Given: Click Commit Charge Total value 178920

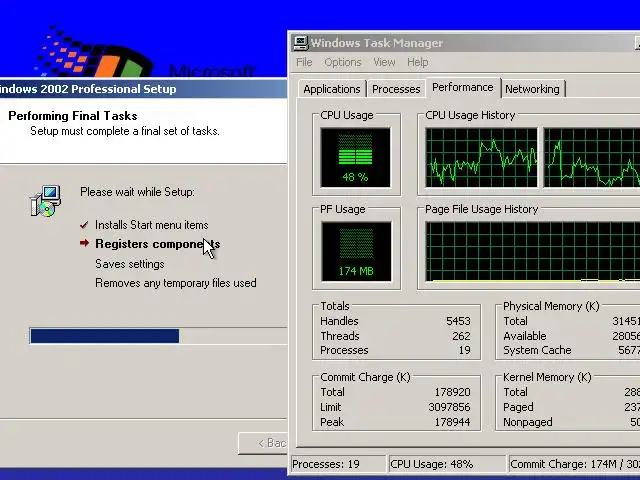Looking at the screenshot, I should 452,392.
